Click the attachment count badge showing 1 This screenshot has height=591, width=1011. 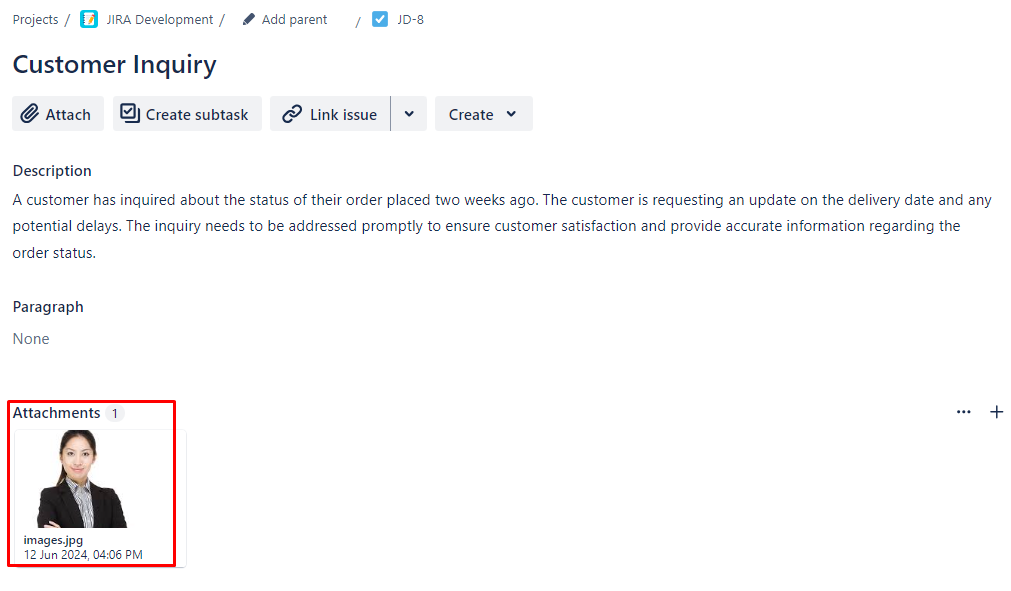coord(115,414)
